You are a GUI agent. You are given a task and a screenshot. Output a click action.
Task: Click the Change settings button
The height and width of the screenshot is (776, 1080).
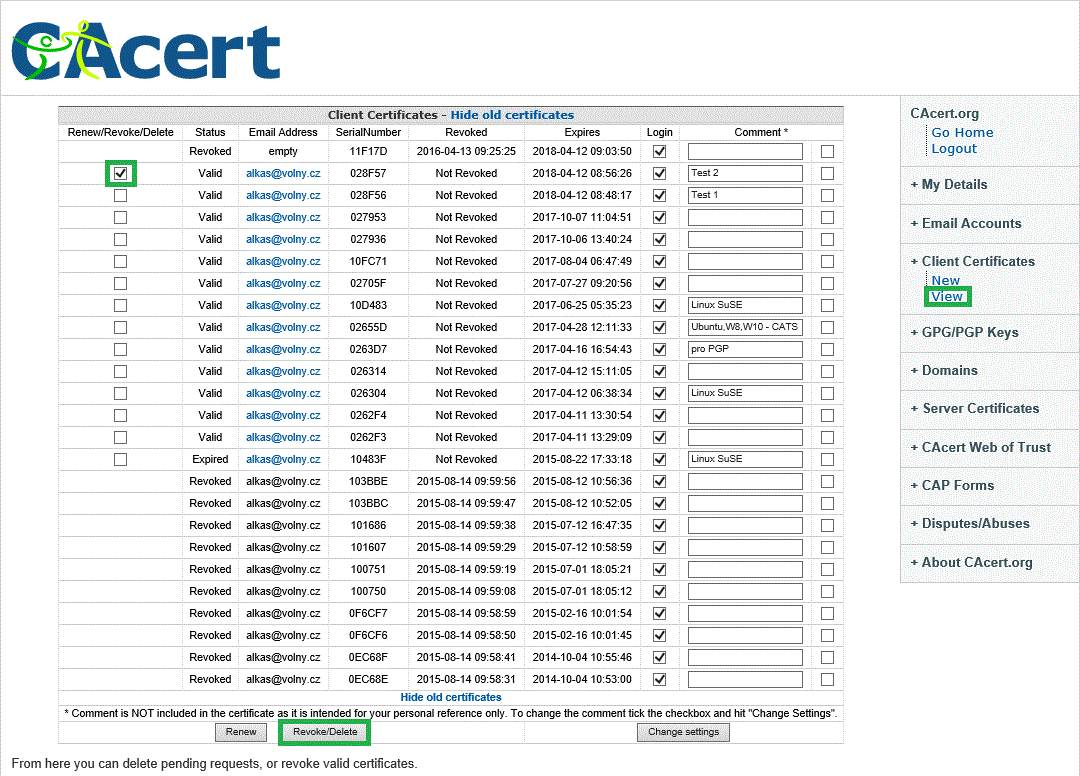coord(683,732)
